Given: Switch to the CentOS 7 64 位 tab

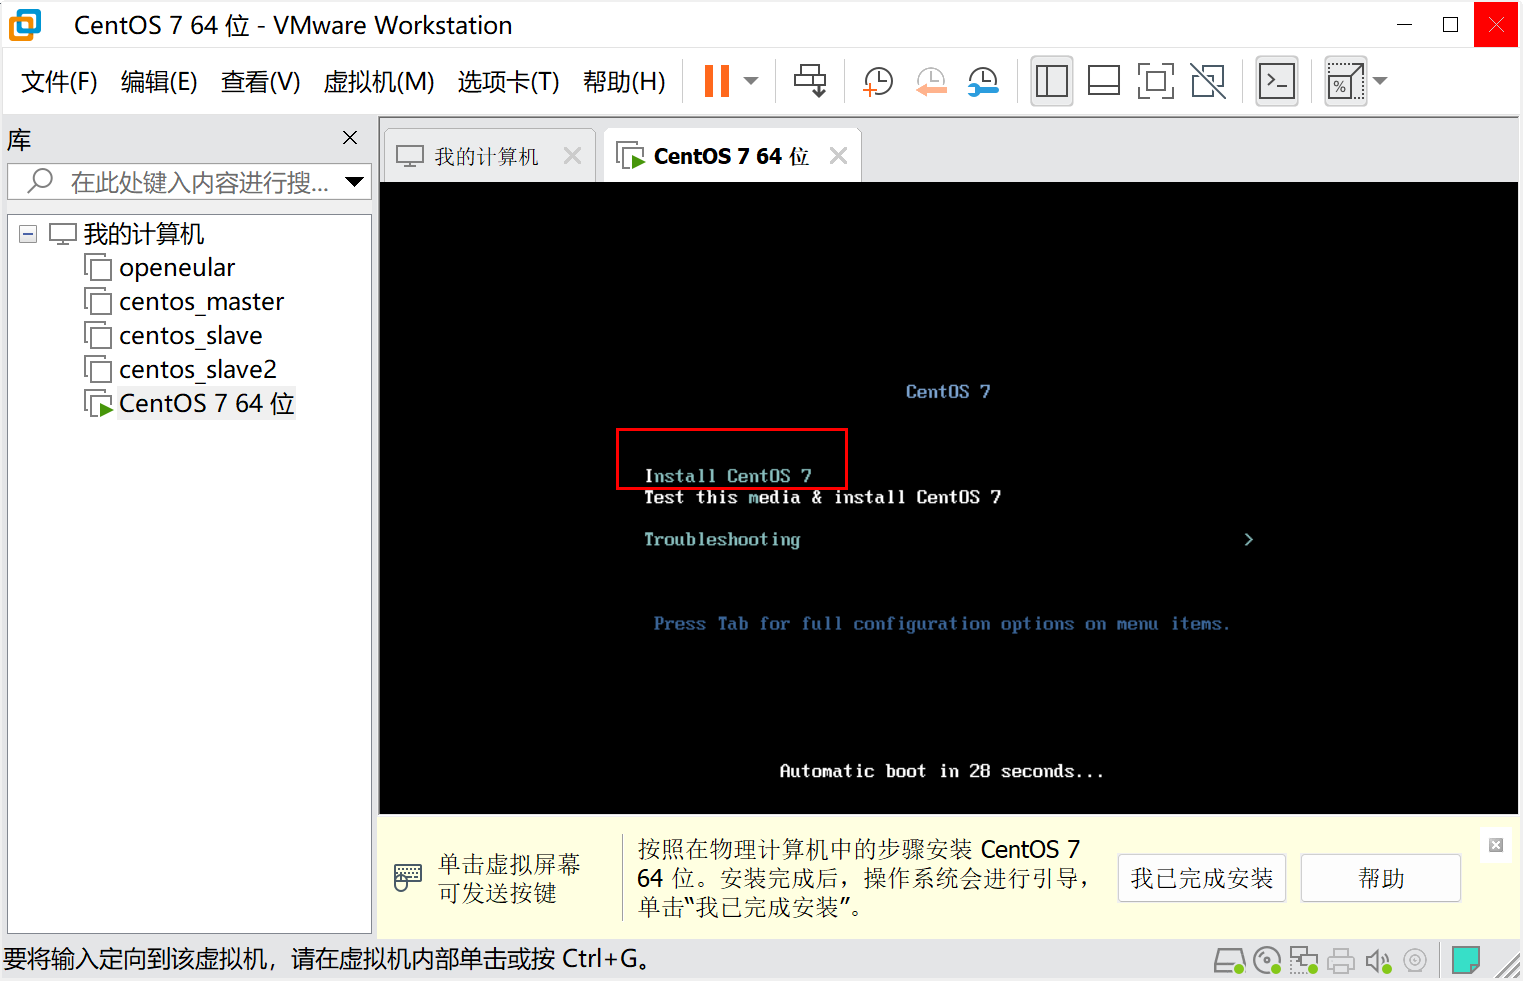Looking at the screenshot, I should coord(731,156).
